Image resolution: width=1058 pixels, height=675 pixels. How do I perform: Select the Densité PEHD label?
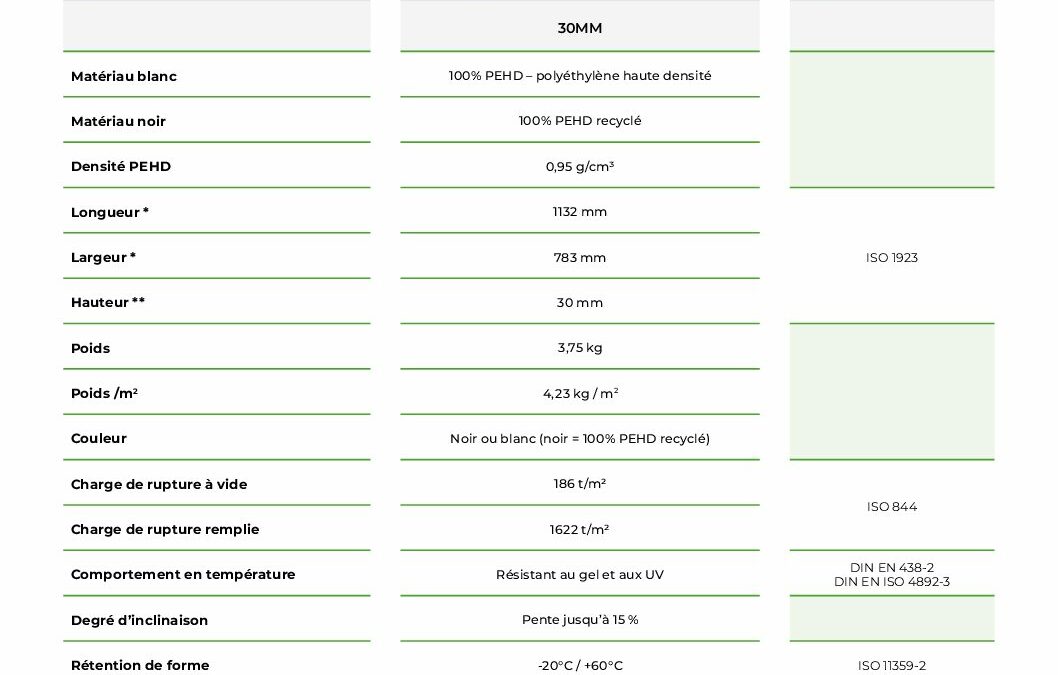click(x=121, y=166)
